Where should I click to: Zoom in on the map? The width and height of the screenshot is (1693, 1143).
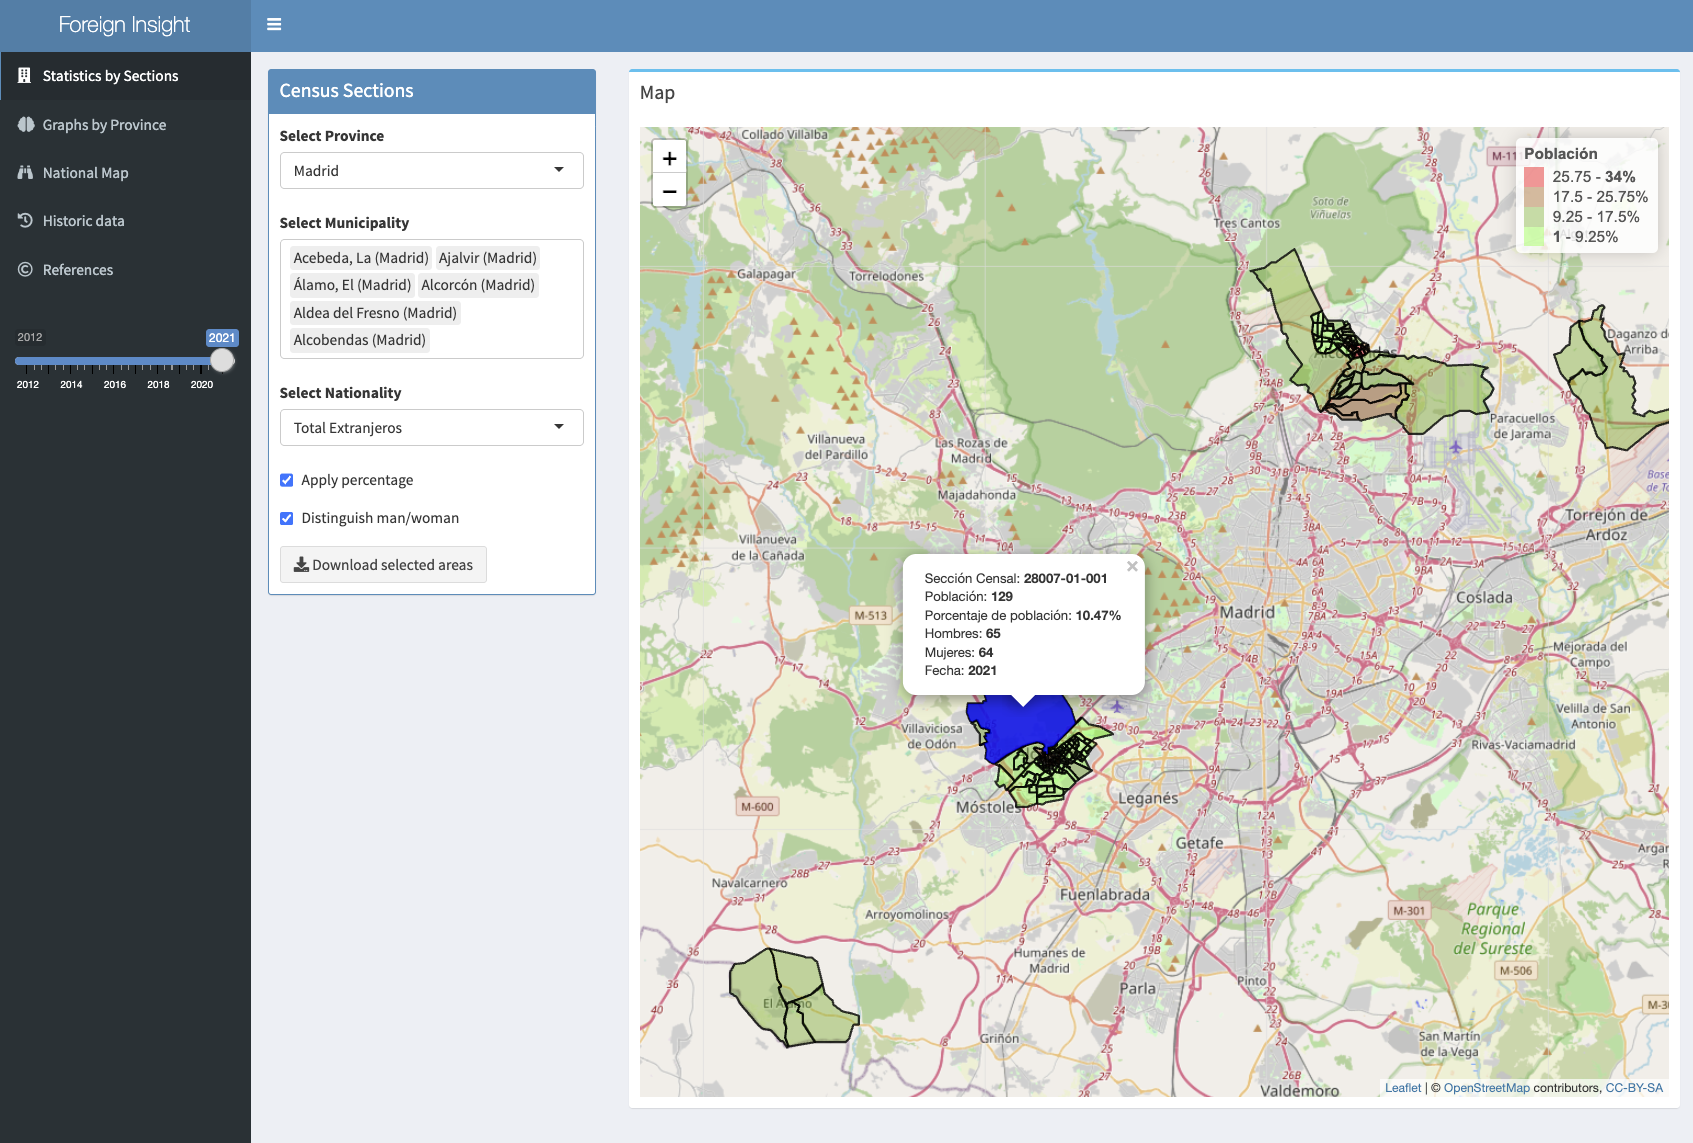(669, 158)
